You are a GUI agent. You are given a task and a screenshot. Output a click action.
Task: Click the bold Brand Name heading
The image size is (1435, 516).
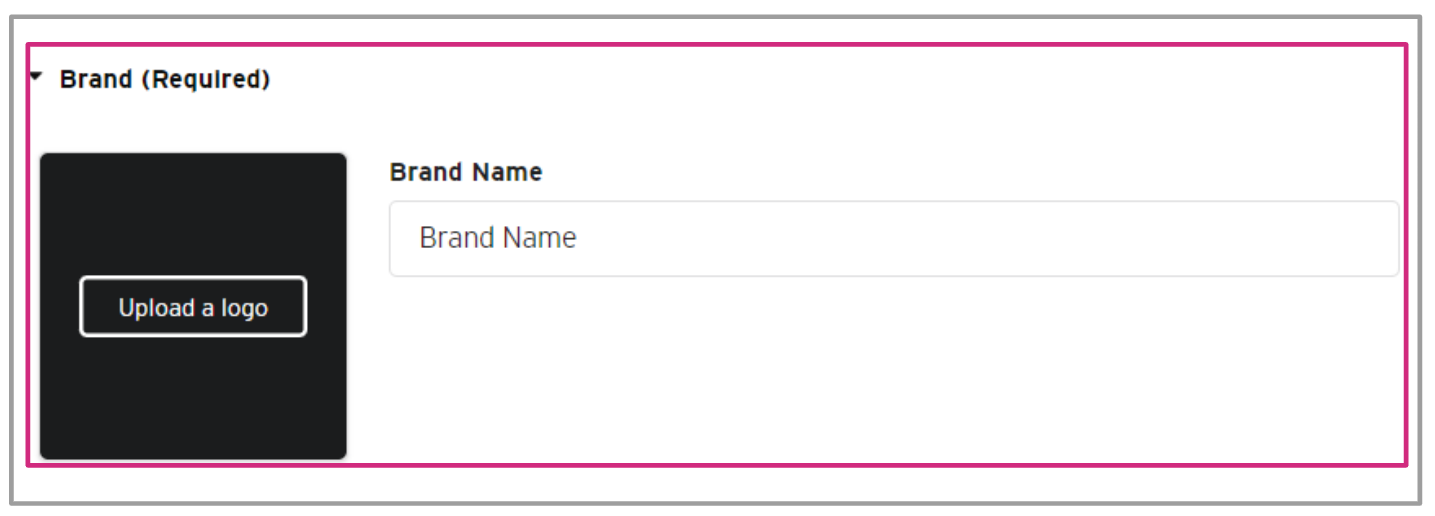coord(466,173)
